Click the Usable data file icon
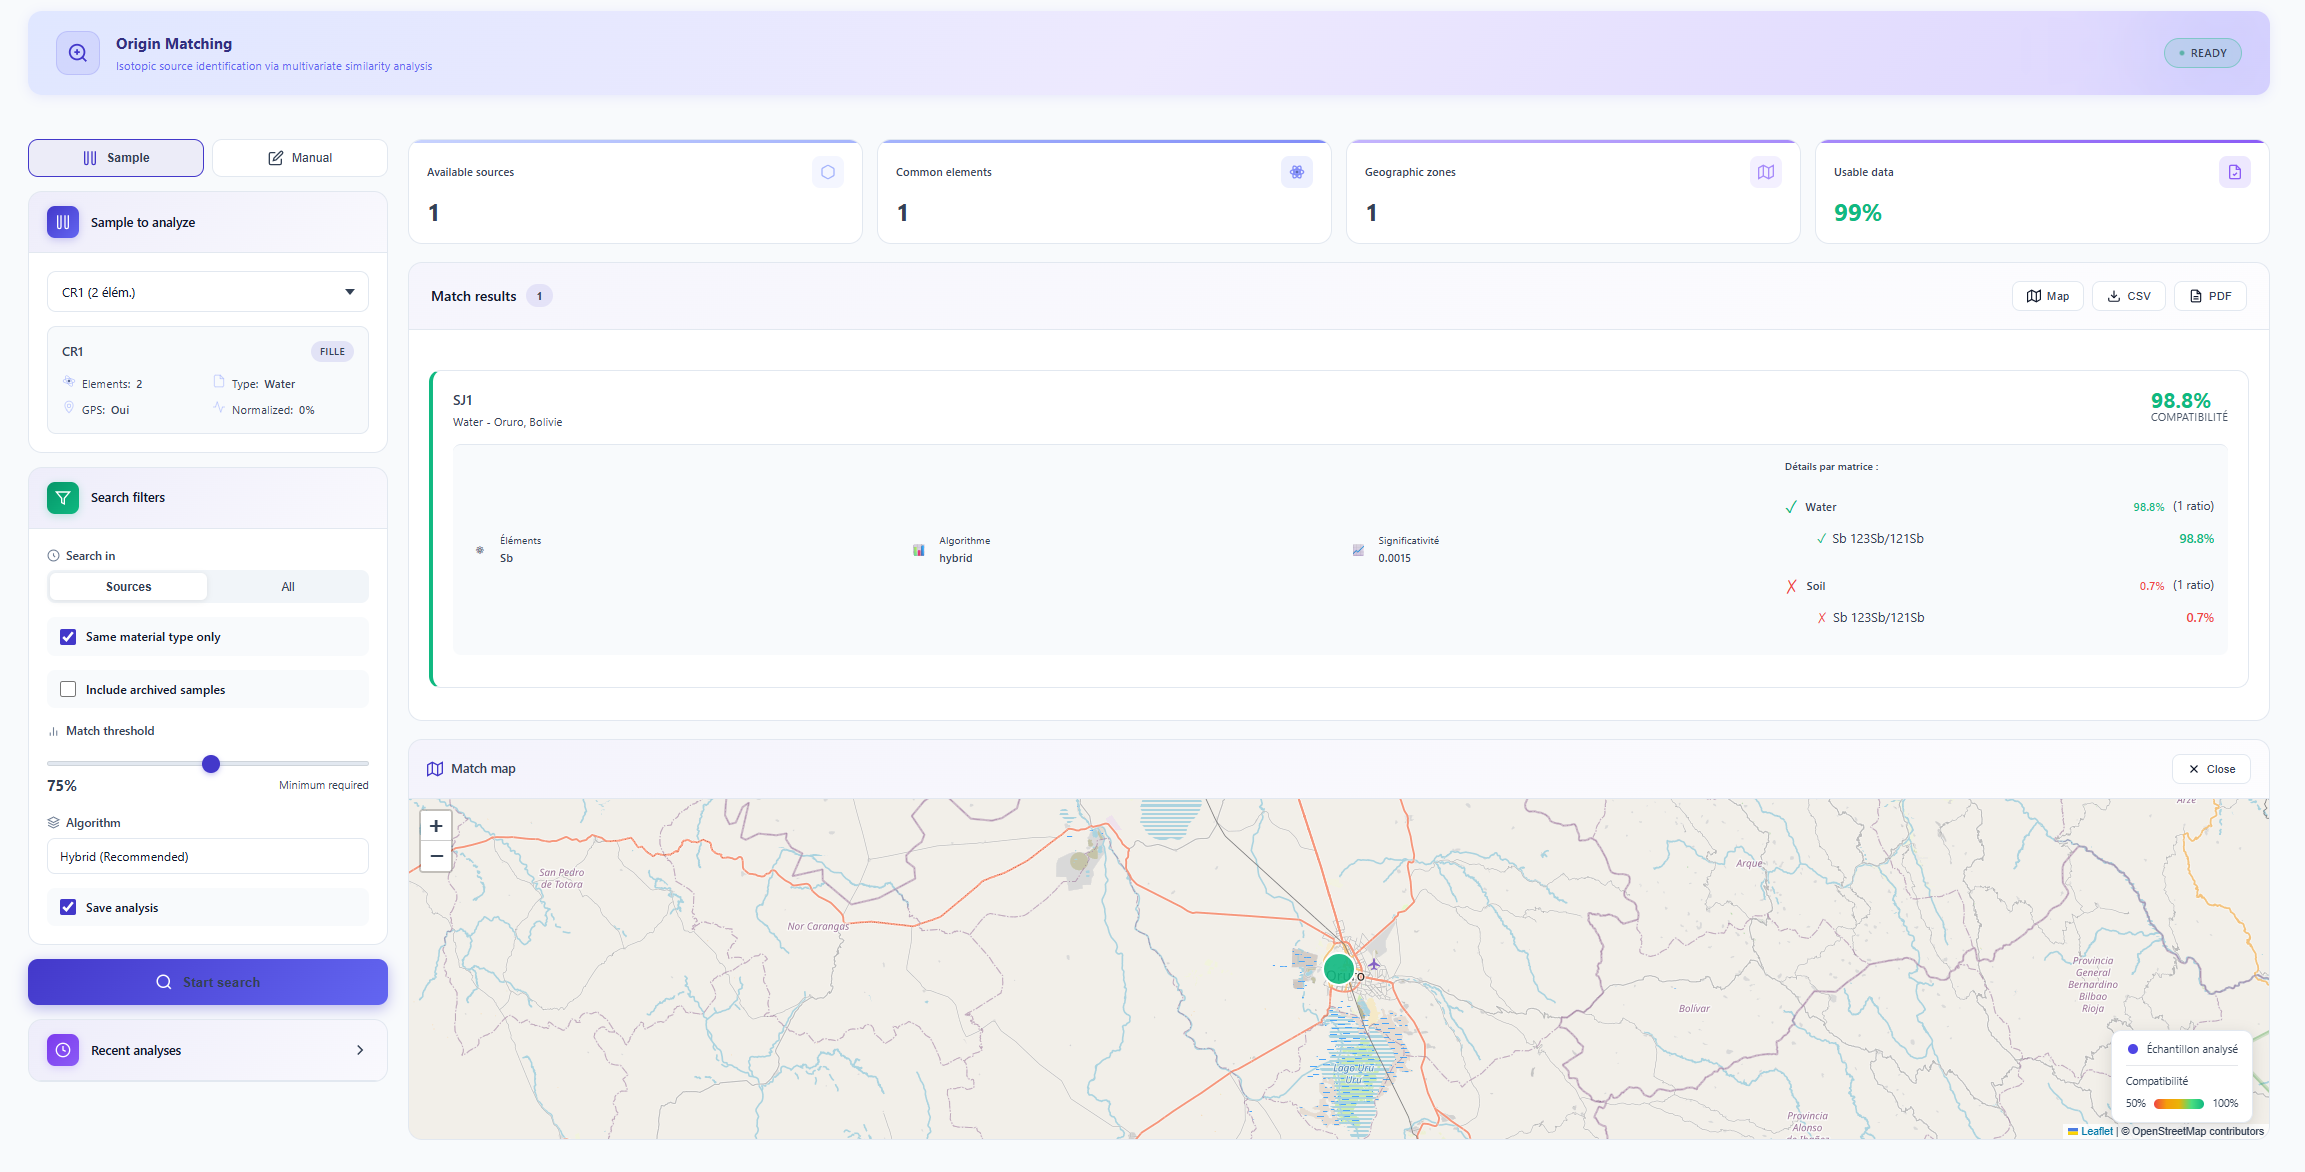 [2234, 172]
